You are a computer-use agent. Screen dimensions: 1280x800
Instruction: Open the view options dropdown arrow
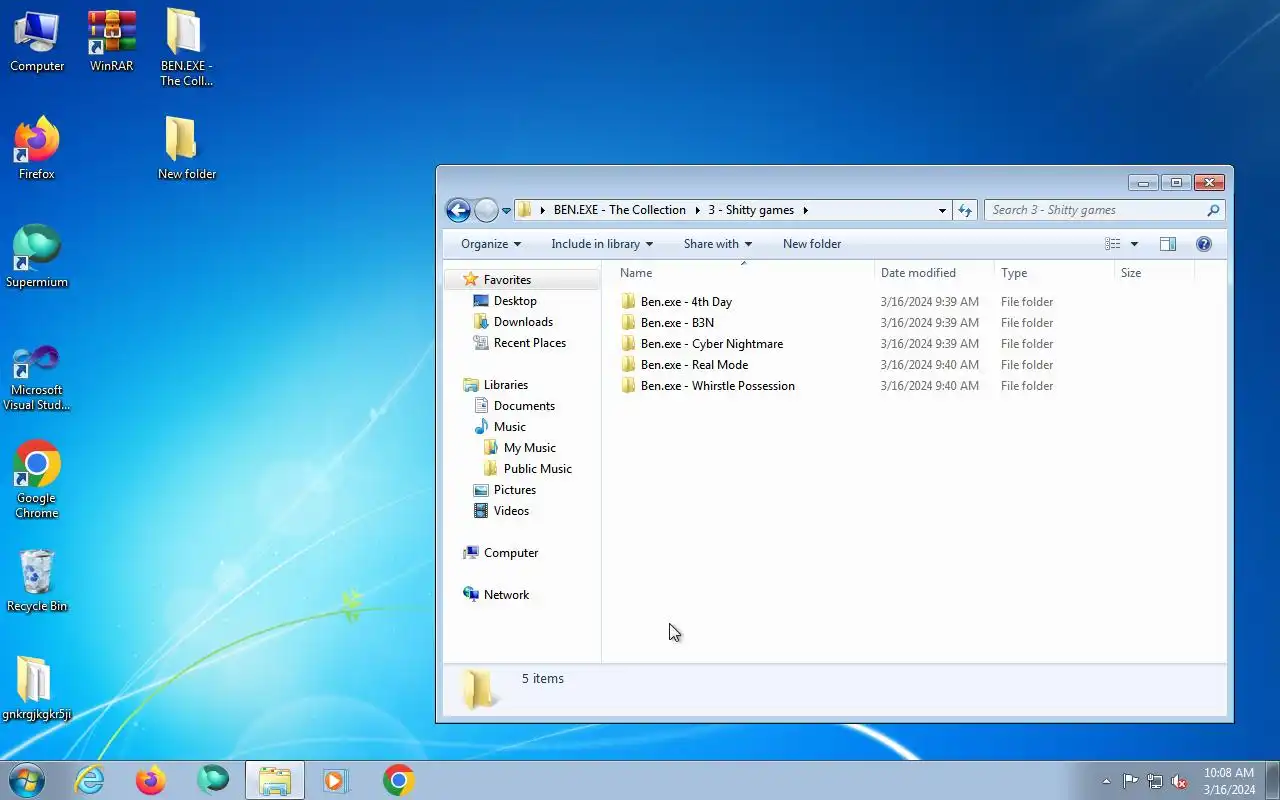pos(1134,244)
